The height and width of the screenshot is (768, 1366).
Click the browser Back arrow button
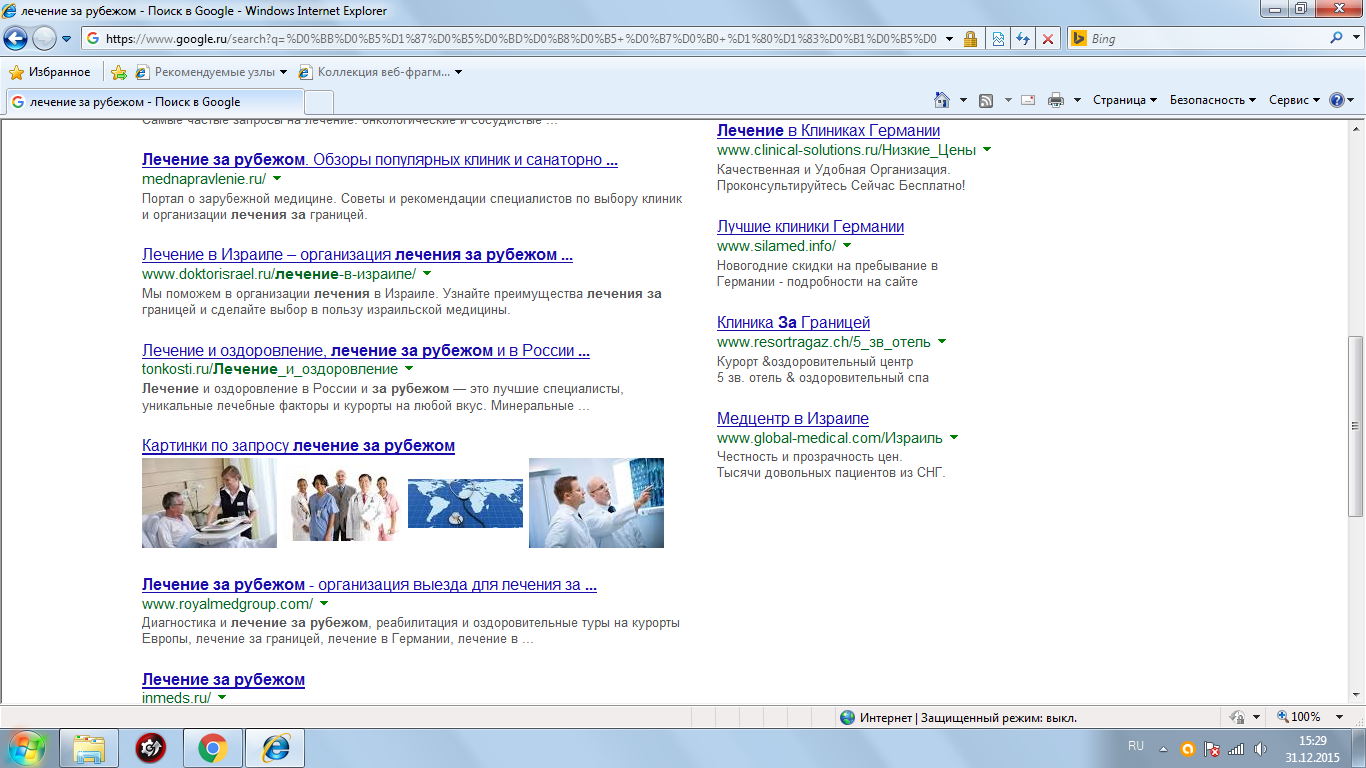pyautogui.click(x=15, y=39)
